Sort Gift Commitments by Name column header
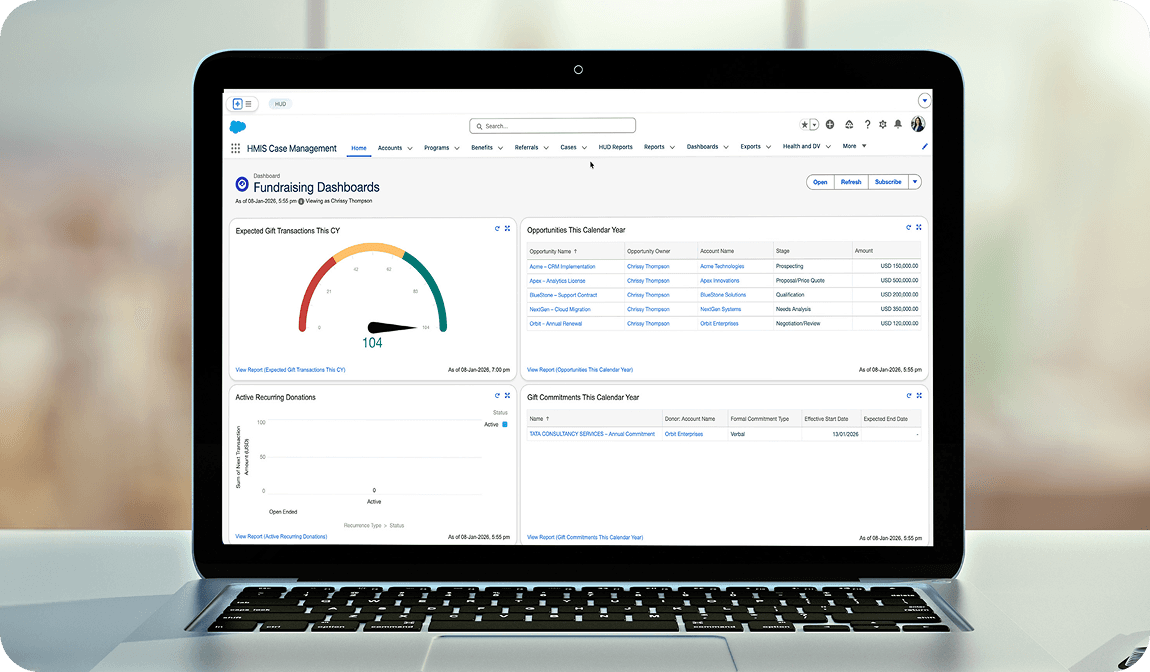The image size is (1150, 672). click(x=539, y=419)
